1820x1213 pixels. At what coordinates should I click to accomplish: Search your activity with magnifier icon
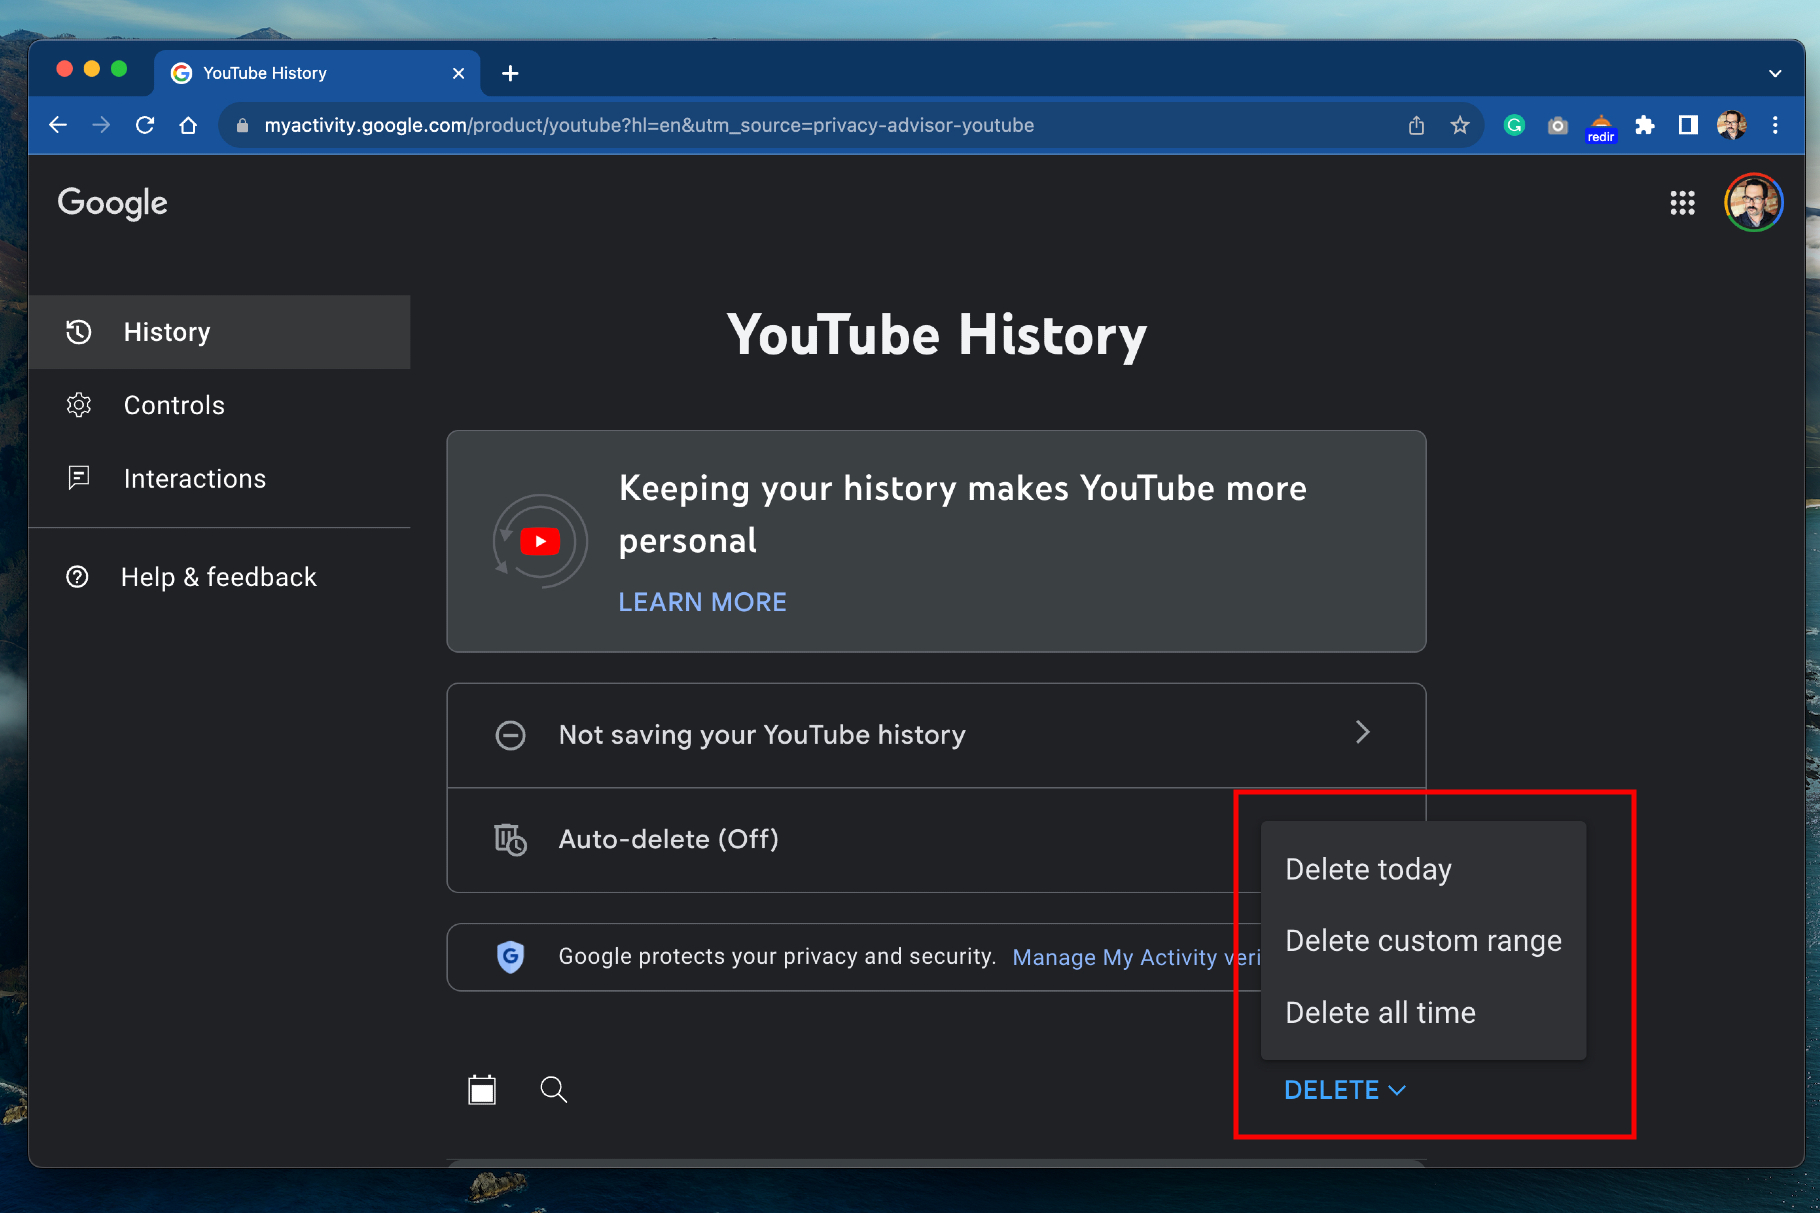(x=554, y=1089)
